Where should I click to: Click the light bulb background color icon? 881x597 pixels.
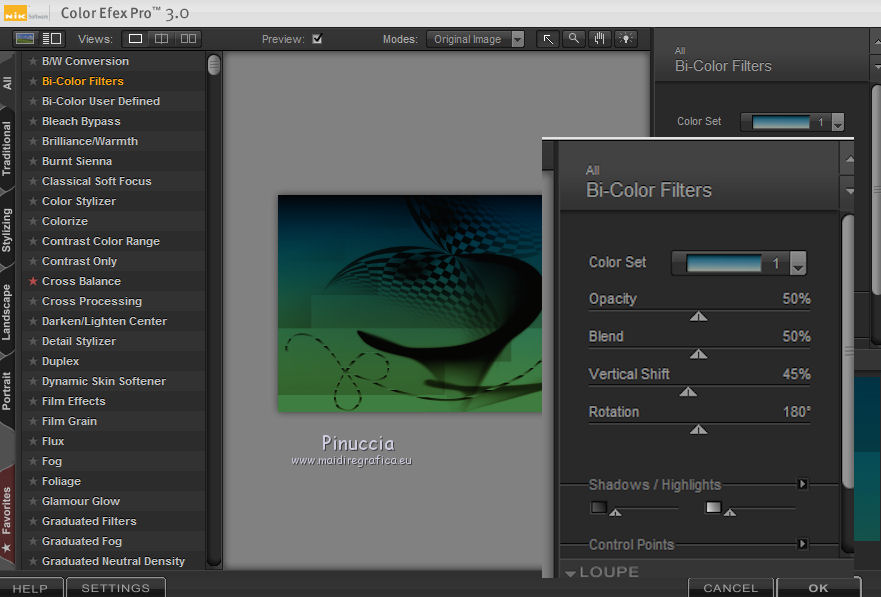[626, 39]
